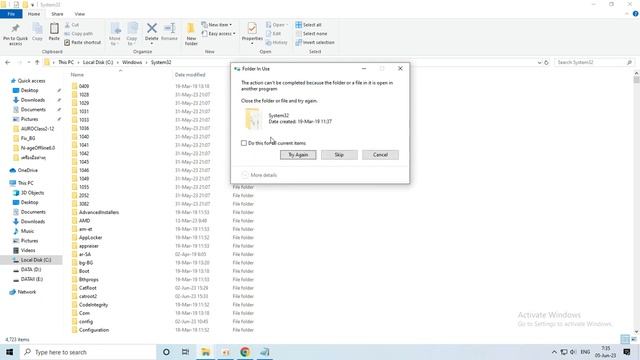The width and height of the screenshot is (640, 360).
Task: Click the Cut command
Action: coord(72,25)
